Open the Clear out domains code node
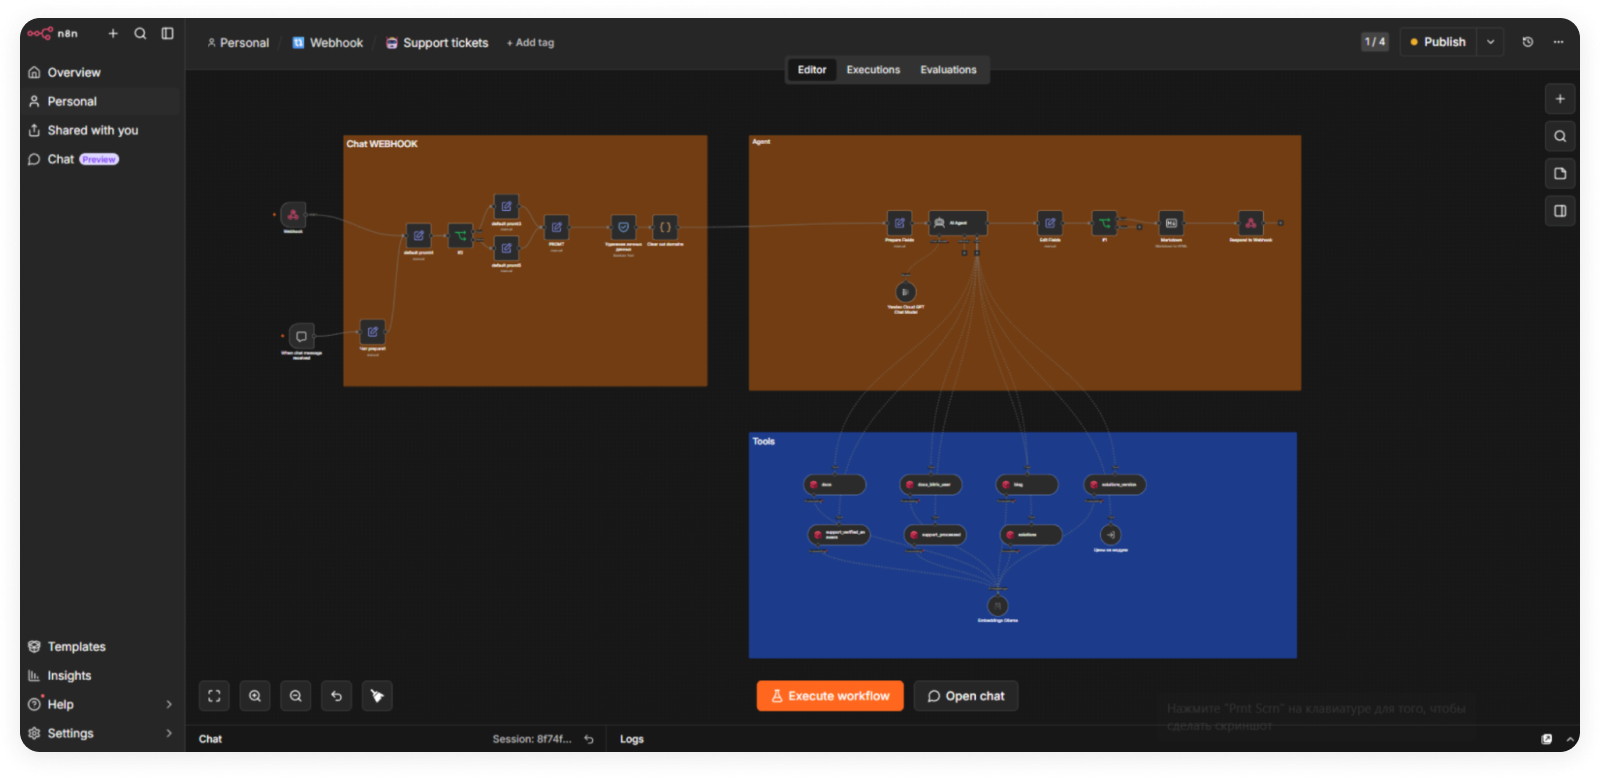1600x780 pixels. click(665, 227)
